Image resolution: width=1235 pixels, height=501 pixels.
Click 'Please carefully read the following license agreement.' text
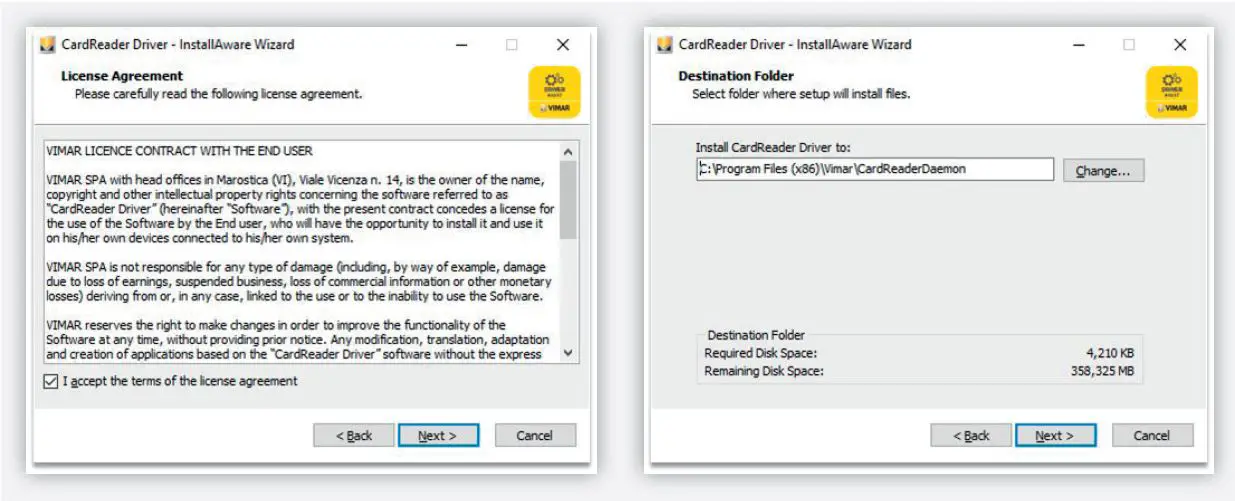coord(218,94)
